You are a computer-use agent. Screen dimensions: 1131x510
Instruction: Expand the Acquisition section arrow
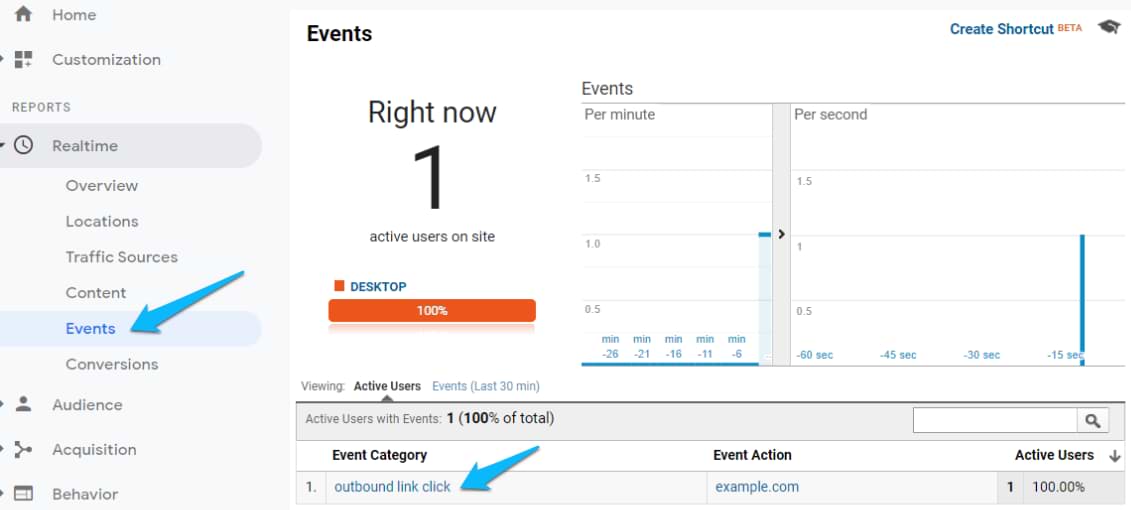[x=3, y=449]
